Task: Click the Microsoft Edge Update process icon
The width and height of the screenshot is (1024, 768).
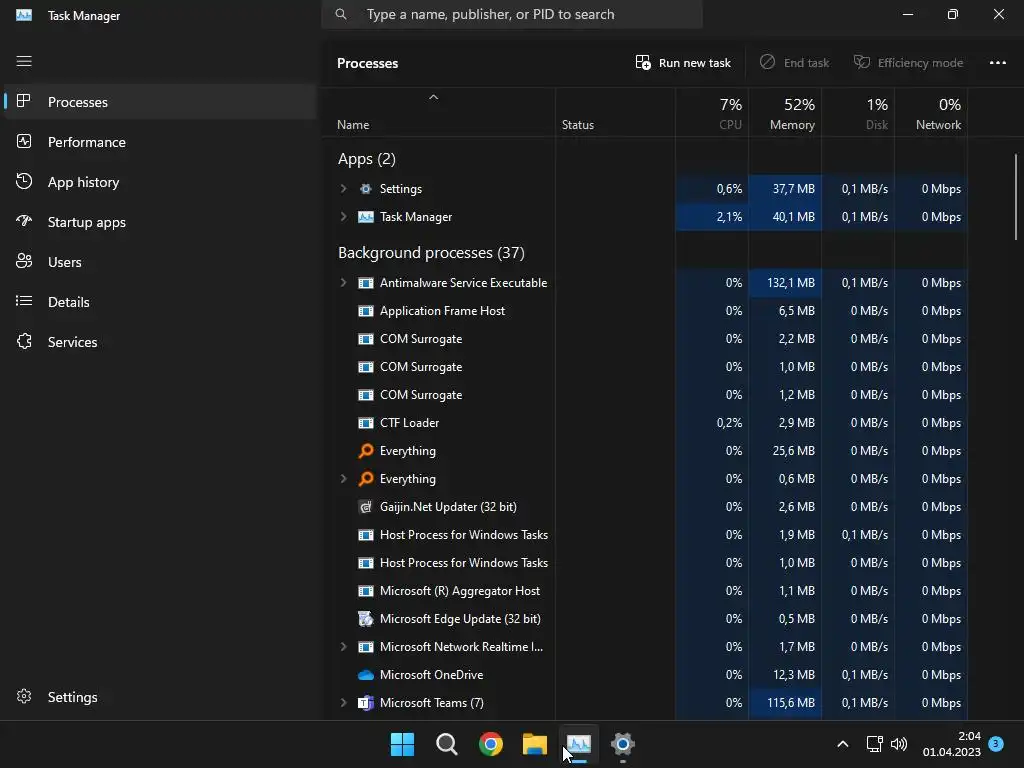Action: [366, 618]
